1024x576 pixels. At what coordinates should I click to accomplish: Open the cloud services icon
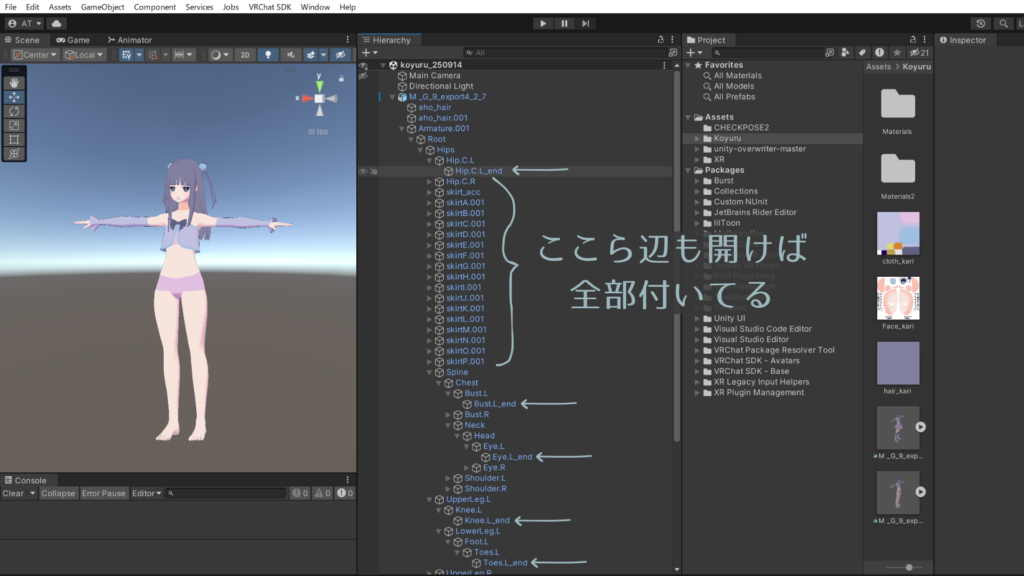[x=56, y=23]
